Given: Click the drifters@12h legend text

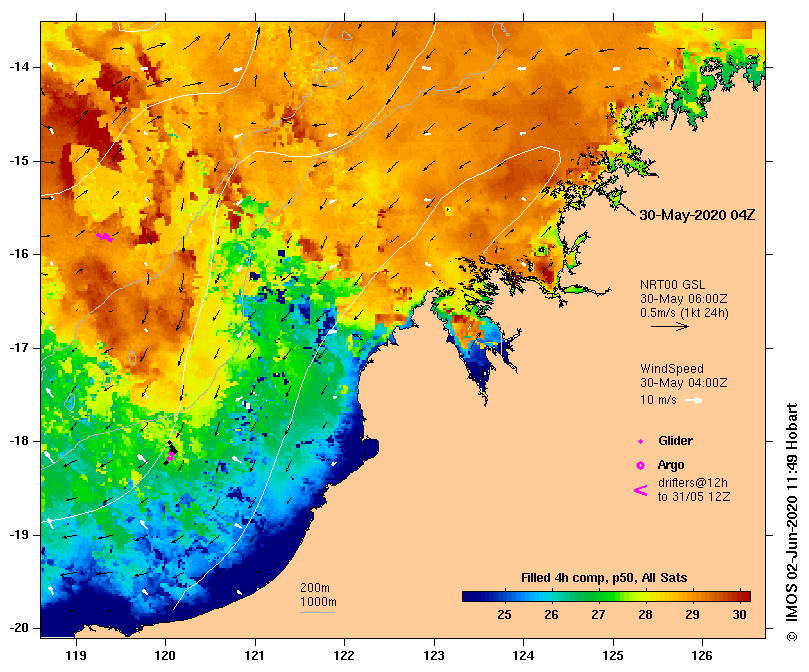Looking at the screenshot, I should coord(693,483).
